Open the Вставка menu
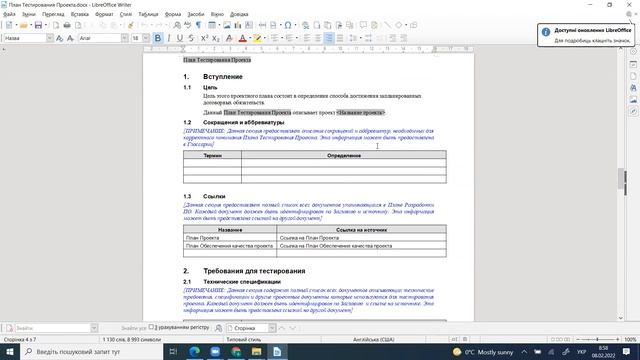 click(80, 14)
